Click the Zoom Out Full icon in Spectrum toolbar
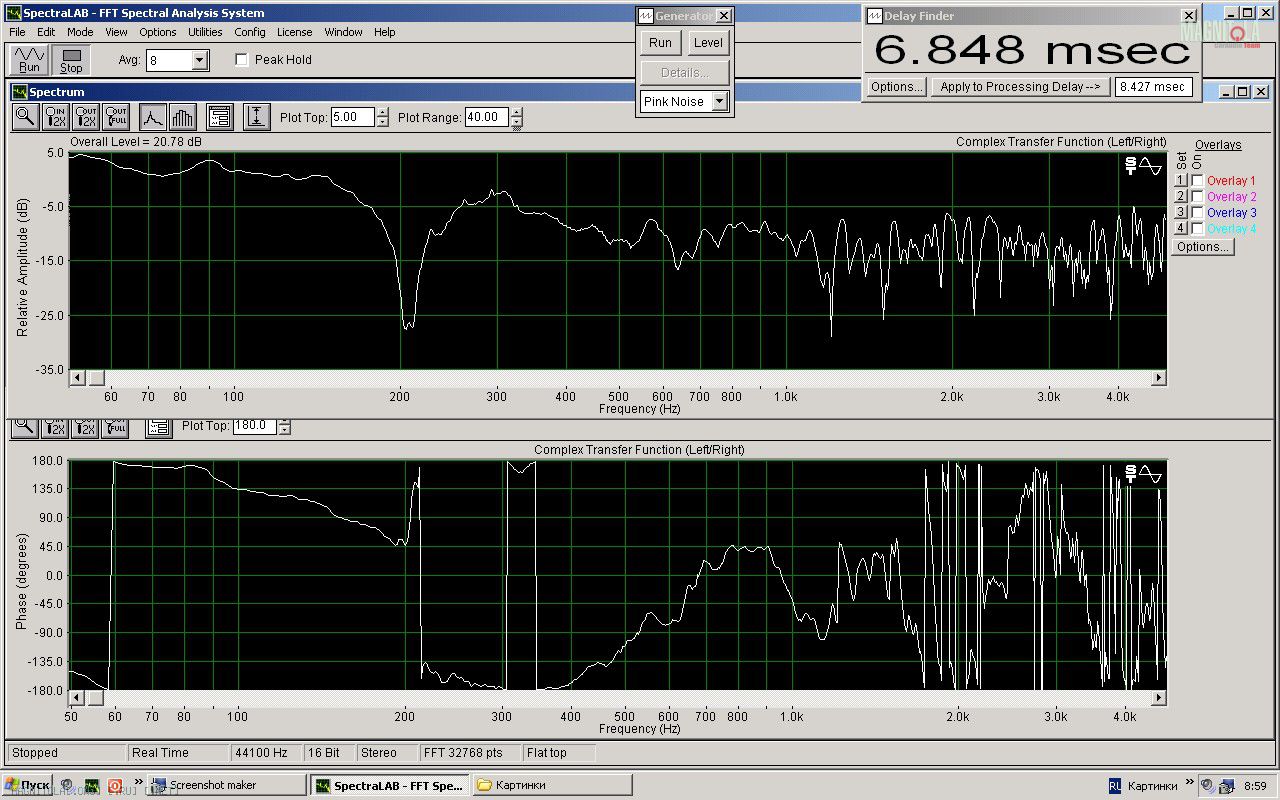 pos(116,117)
